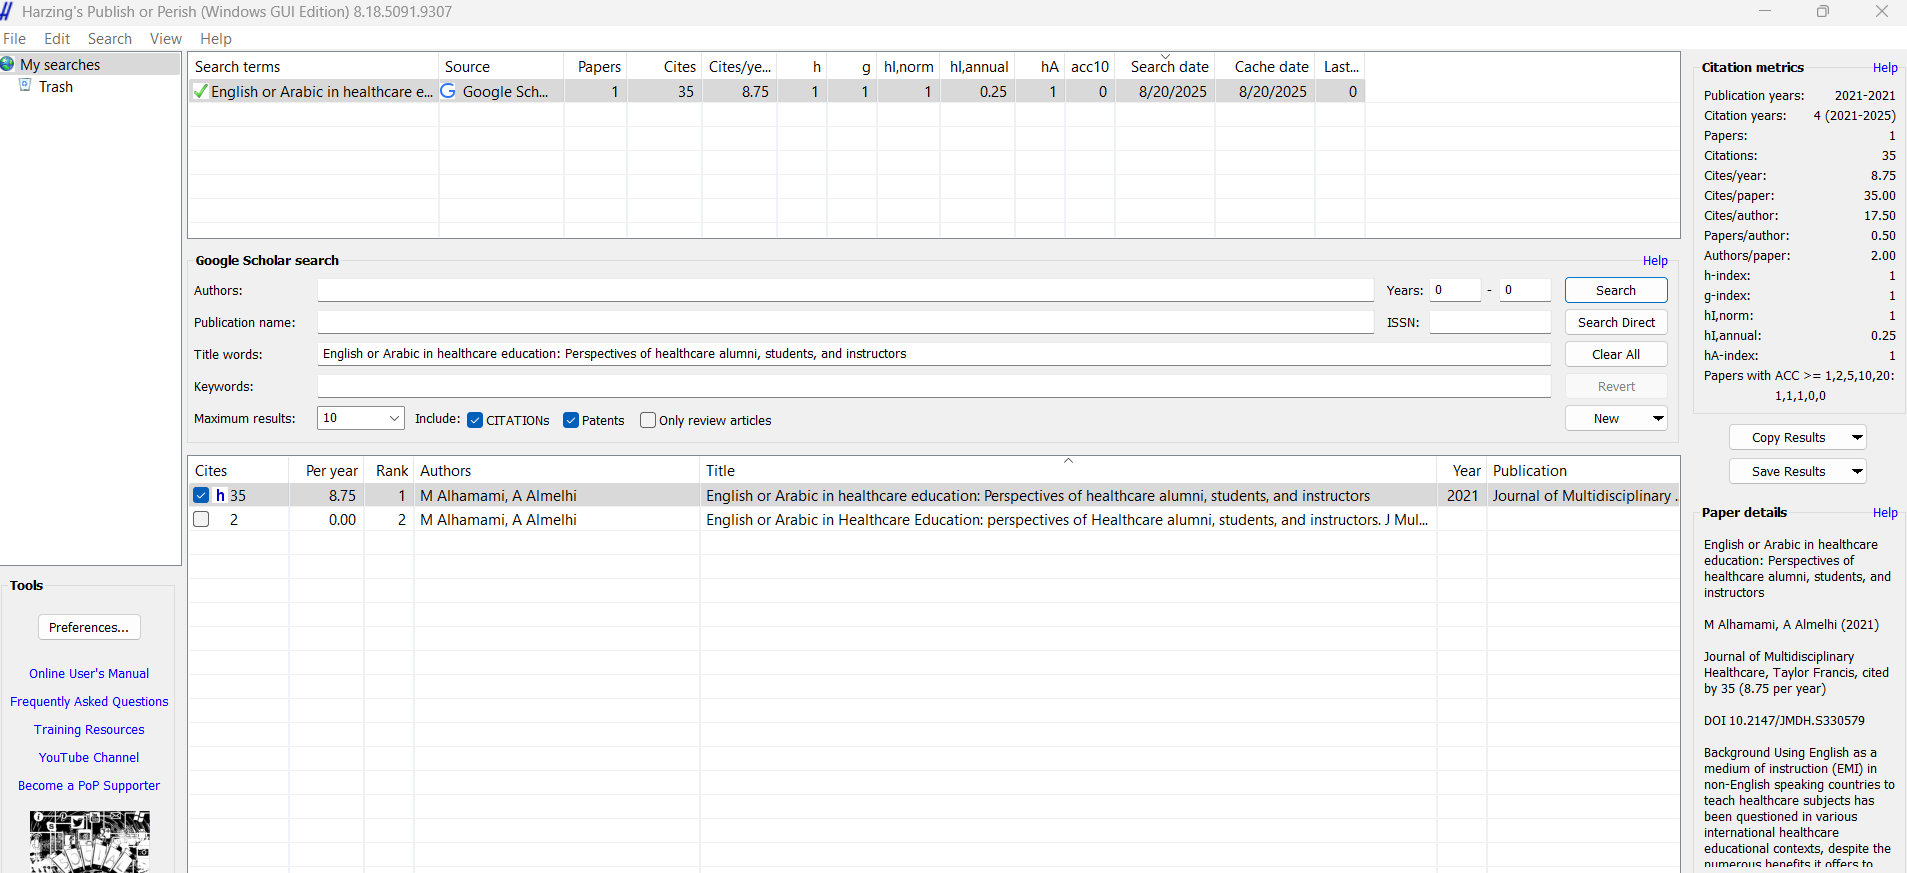Click the green checkmark on search row
Viewport: 1907px width, 873px height.
point(201,92)
